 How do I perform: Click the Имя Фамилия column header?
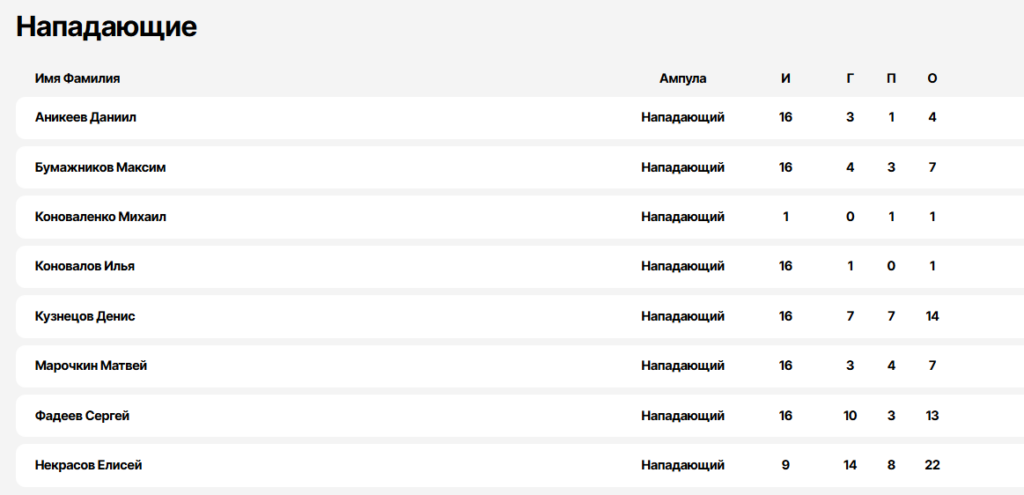[77, 78]
